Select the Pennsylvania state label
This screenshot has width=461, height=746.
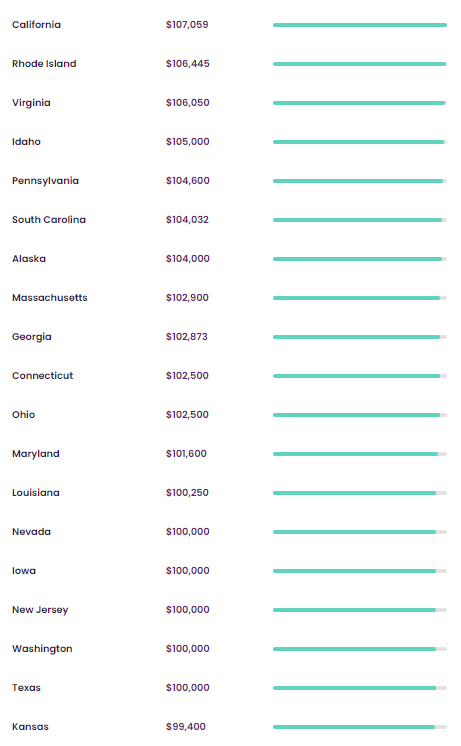click(x=45, y=181)
